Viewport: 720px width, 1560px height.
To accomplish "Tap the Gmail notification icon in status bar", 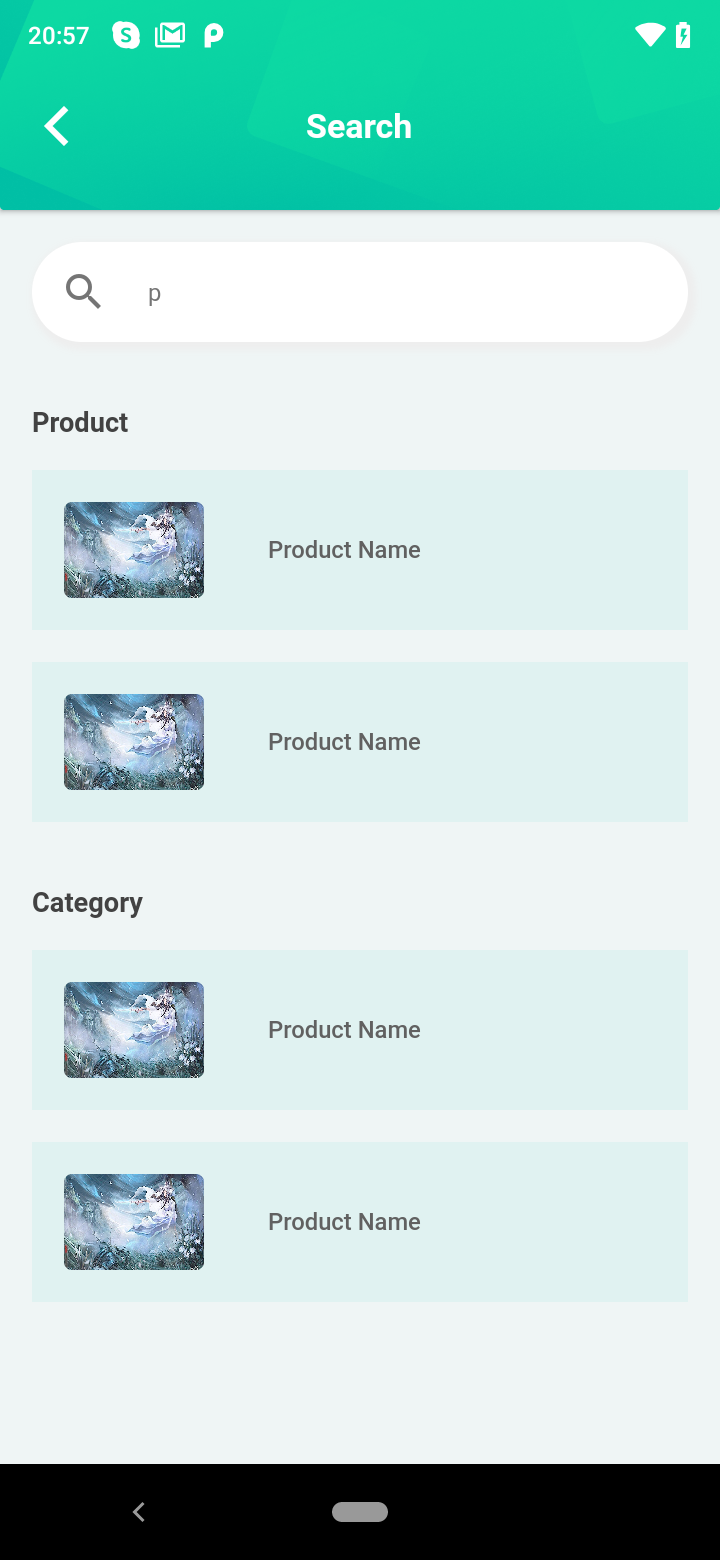I will click(x=170, y=36).
